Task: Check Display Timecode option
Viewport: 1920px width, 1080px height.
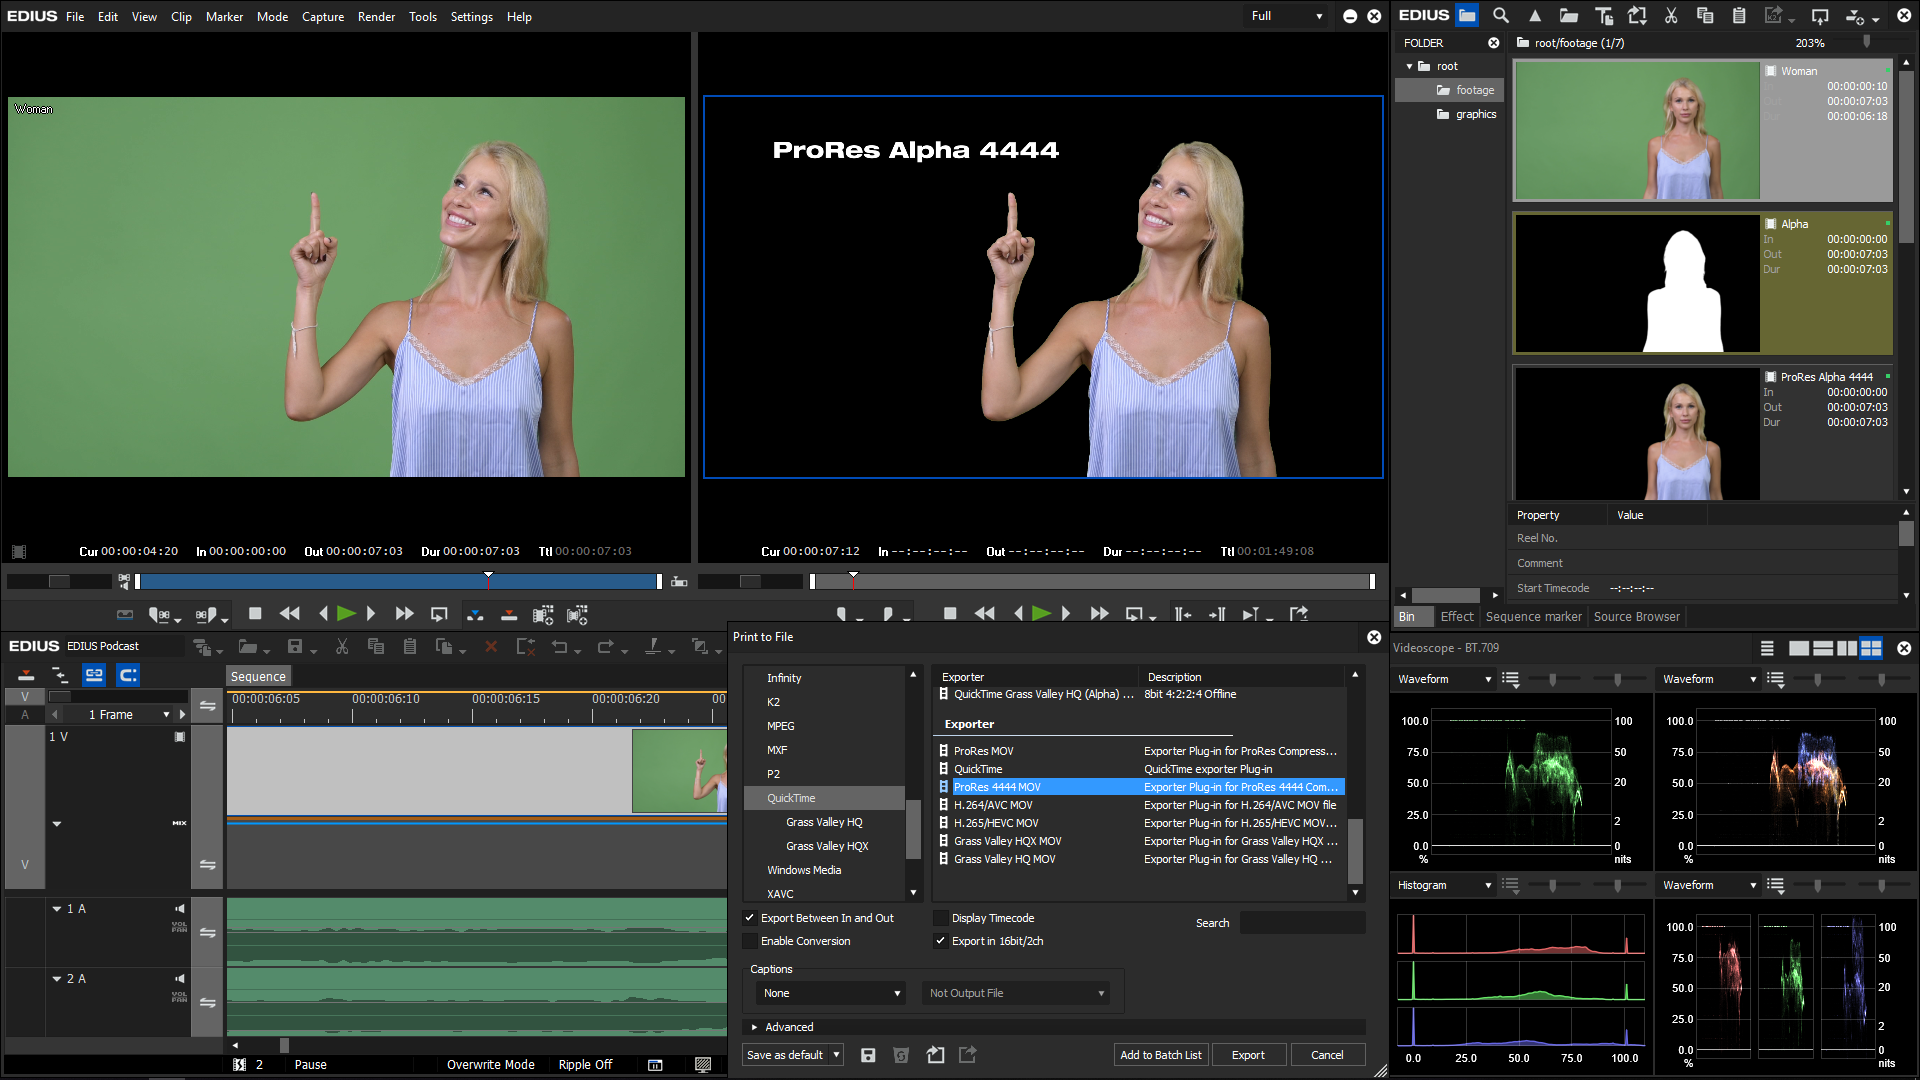Action: click(940, 918)
